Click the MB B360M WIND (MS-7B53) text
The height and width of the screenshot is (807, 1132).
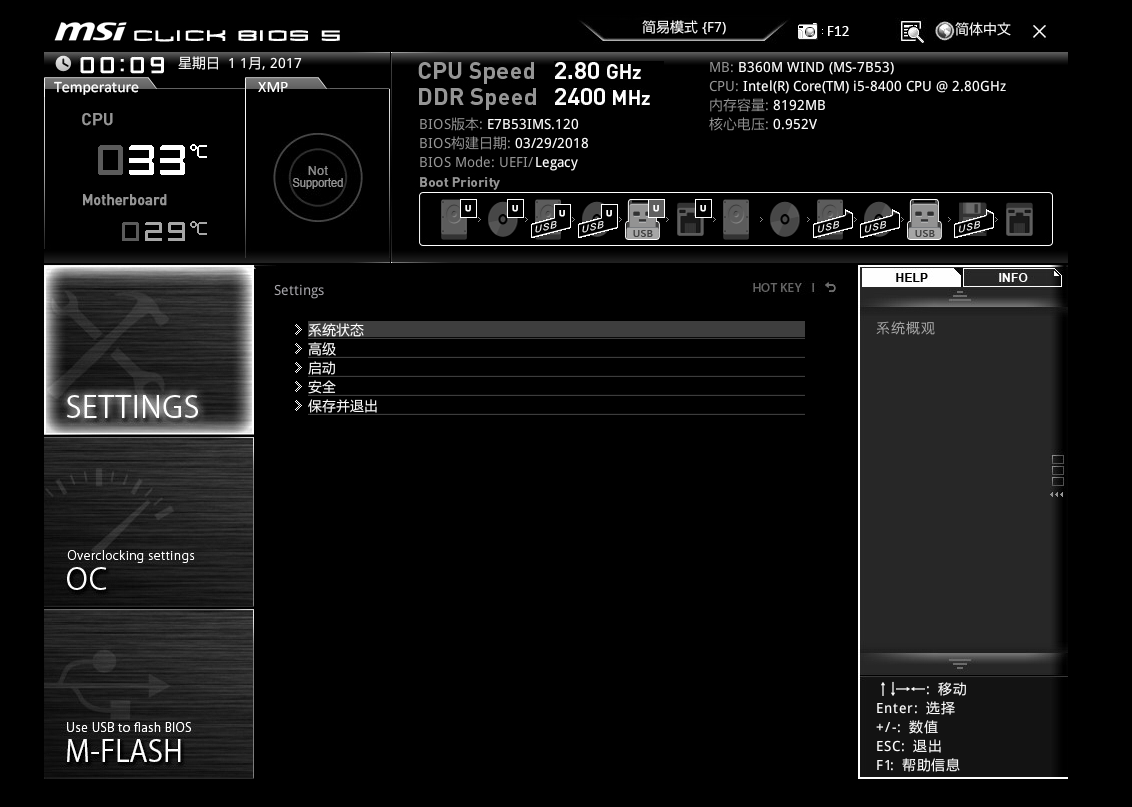tap(801, 67)
